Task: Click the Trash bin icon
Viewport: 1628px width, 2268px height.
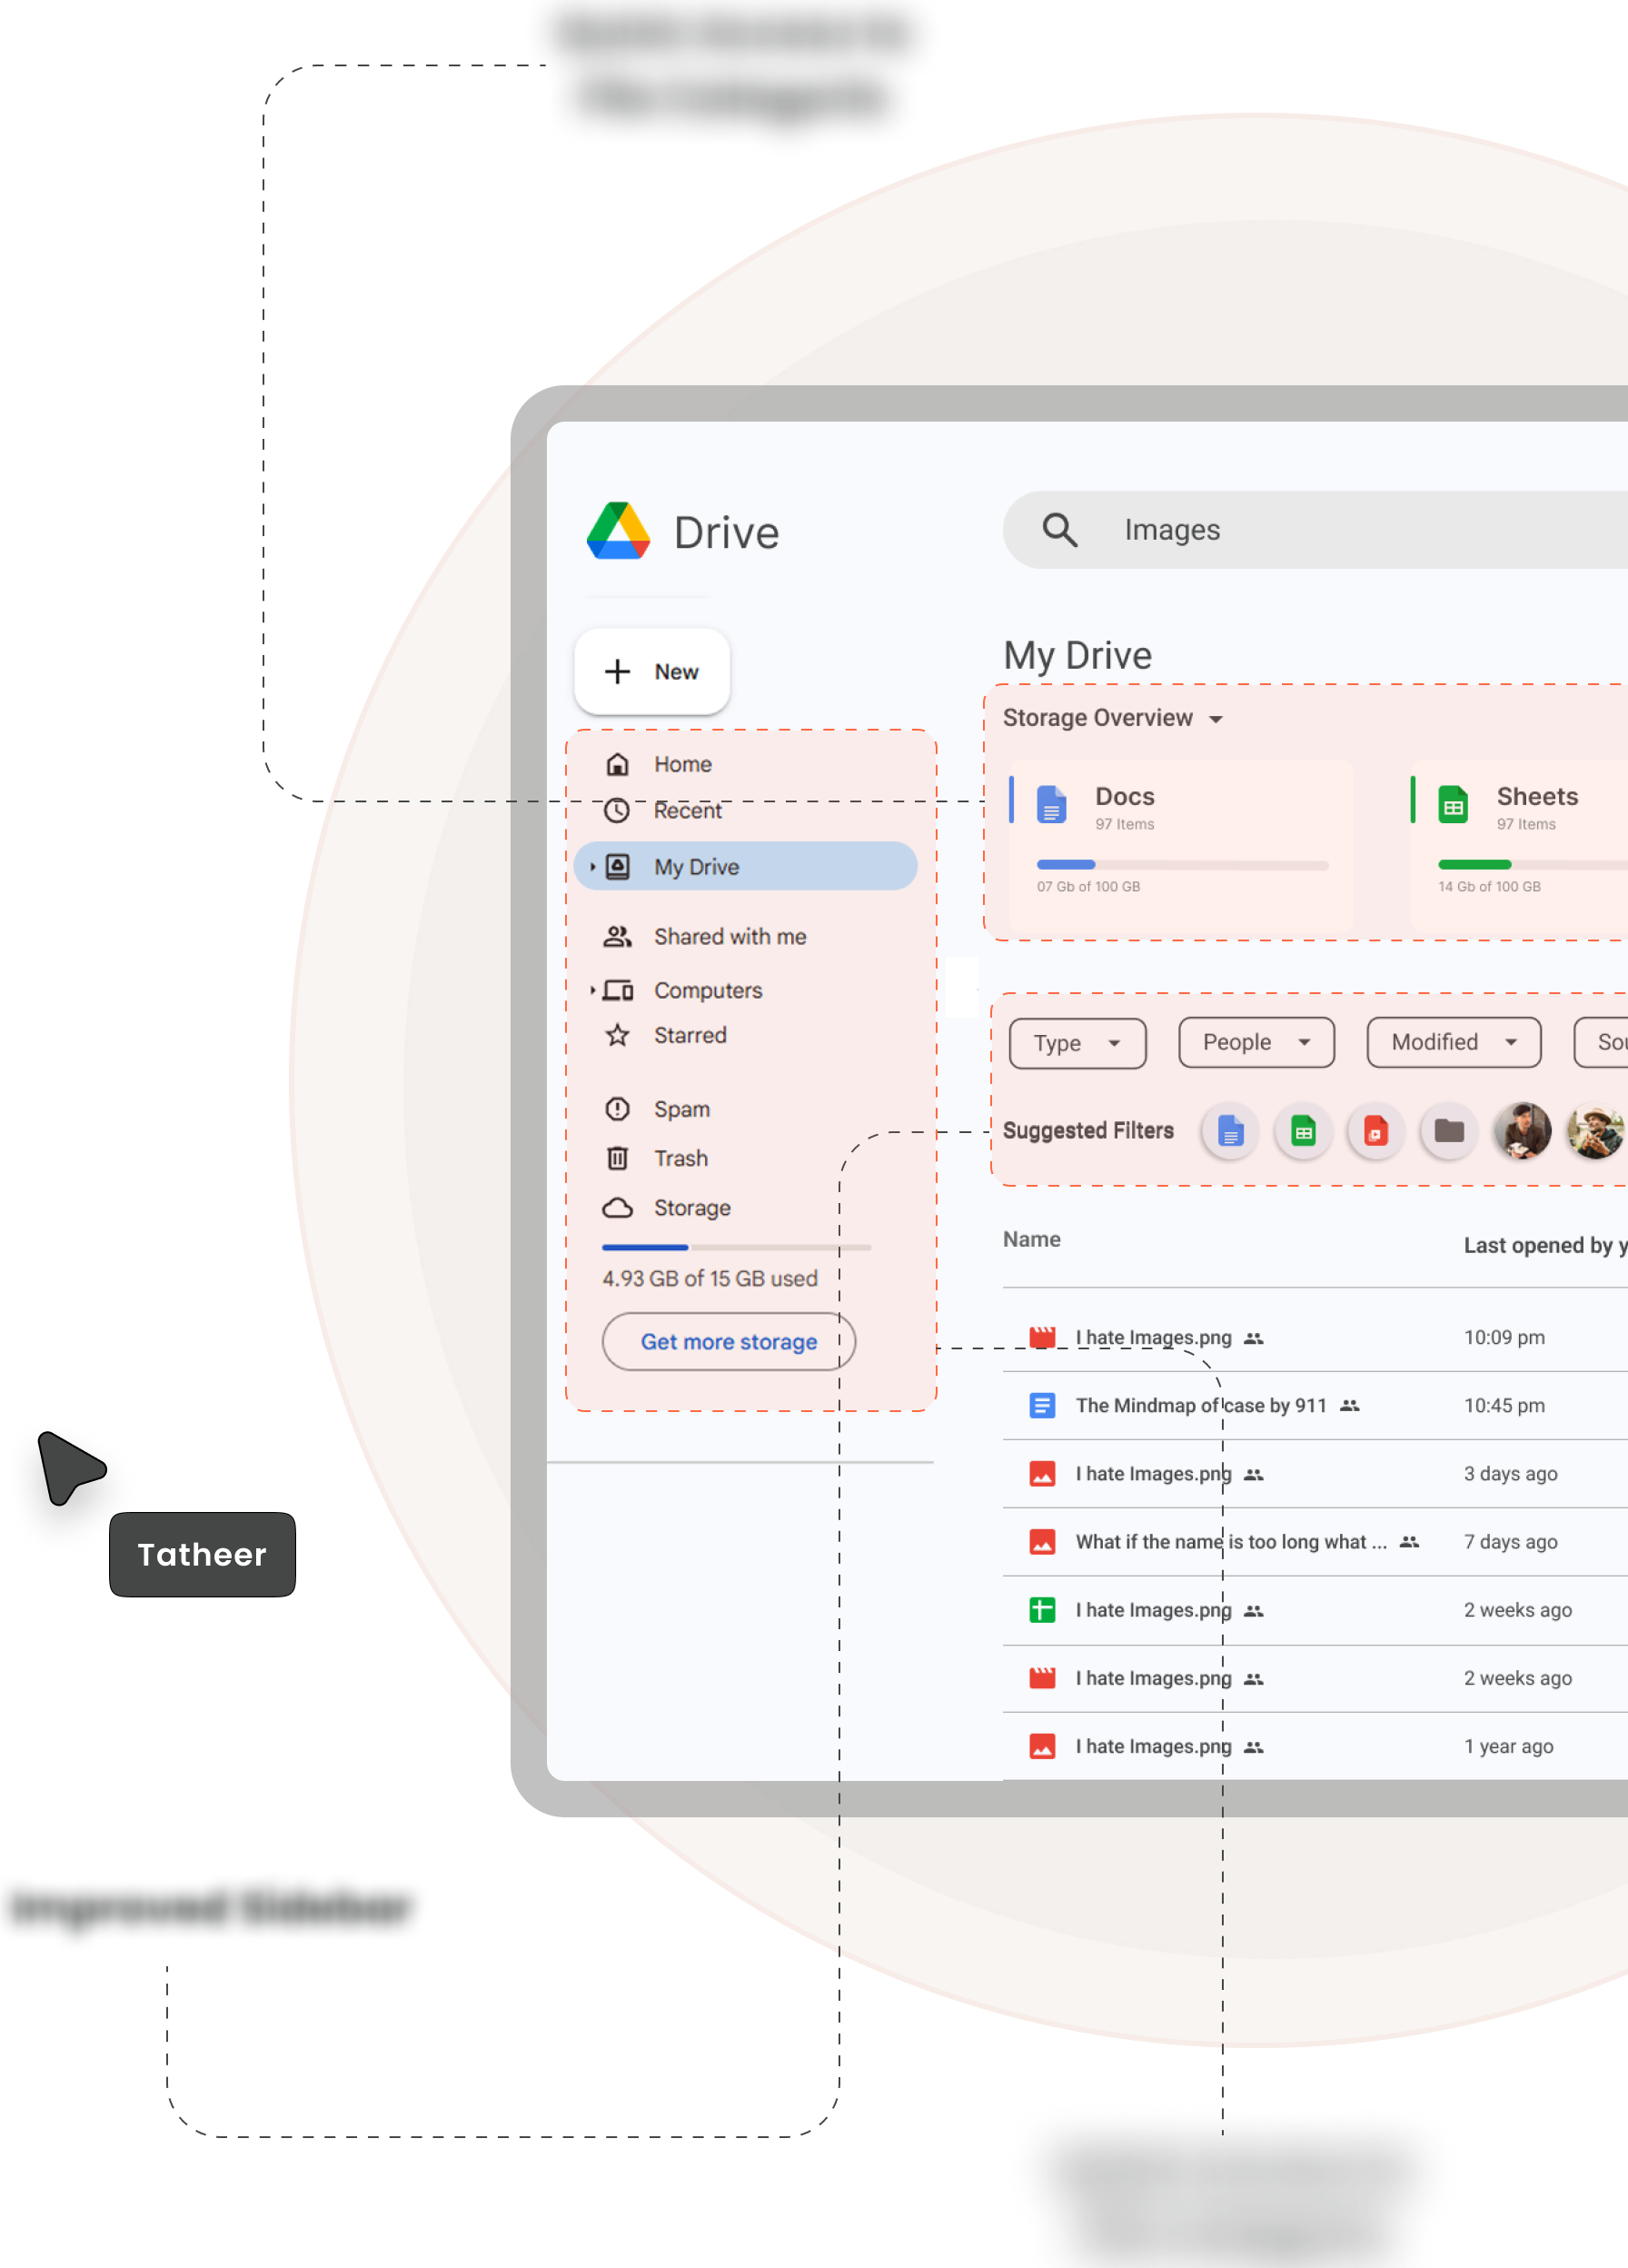Action: coord(618,1158)
